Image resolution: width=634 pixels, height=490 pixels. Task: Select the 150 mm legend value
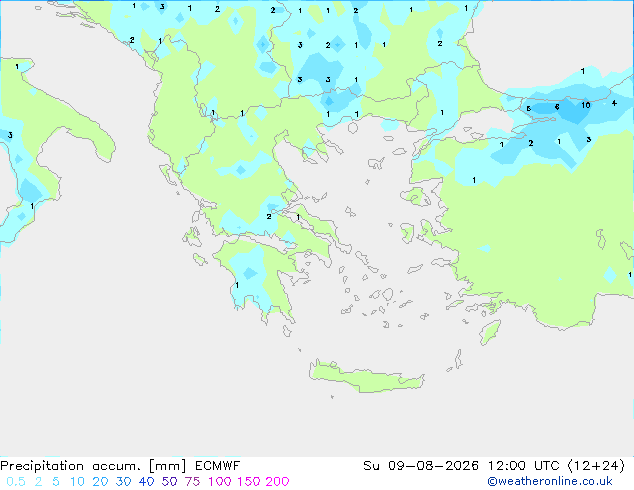(x=249, y=482)
